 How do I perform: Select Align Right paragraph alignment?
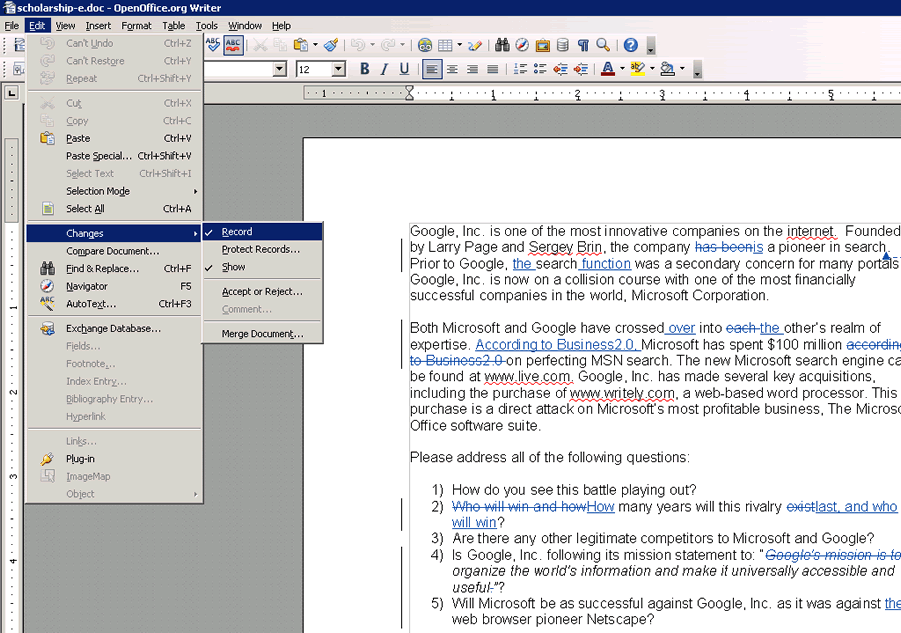[x=472, y=70]
